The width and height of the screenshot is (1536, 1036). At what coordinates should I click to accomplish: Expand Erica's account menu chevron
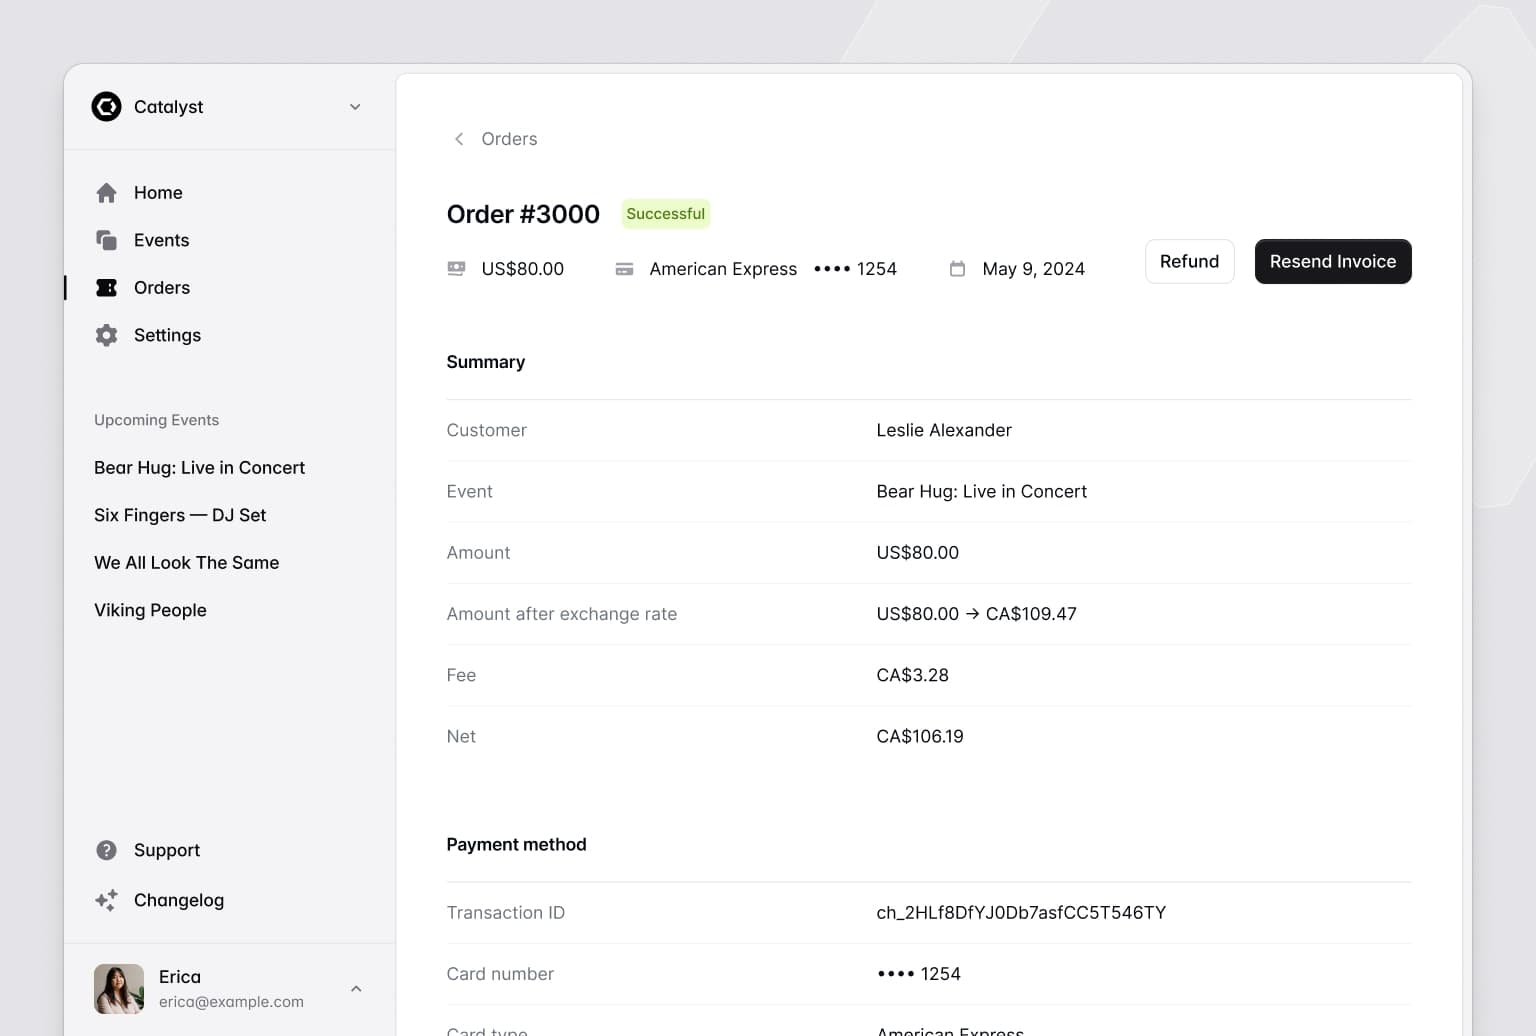point(356,988)
